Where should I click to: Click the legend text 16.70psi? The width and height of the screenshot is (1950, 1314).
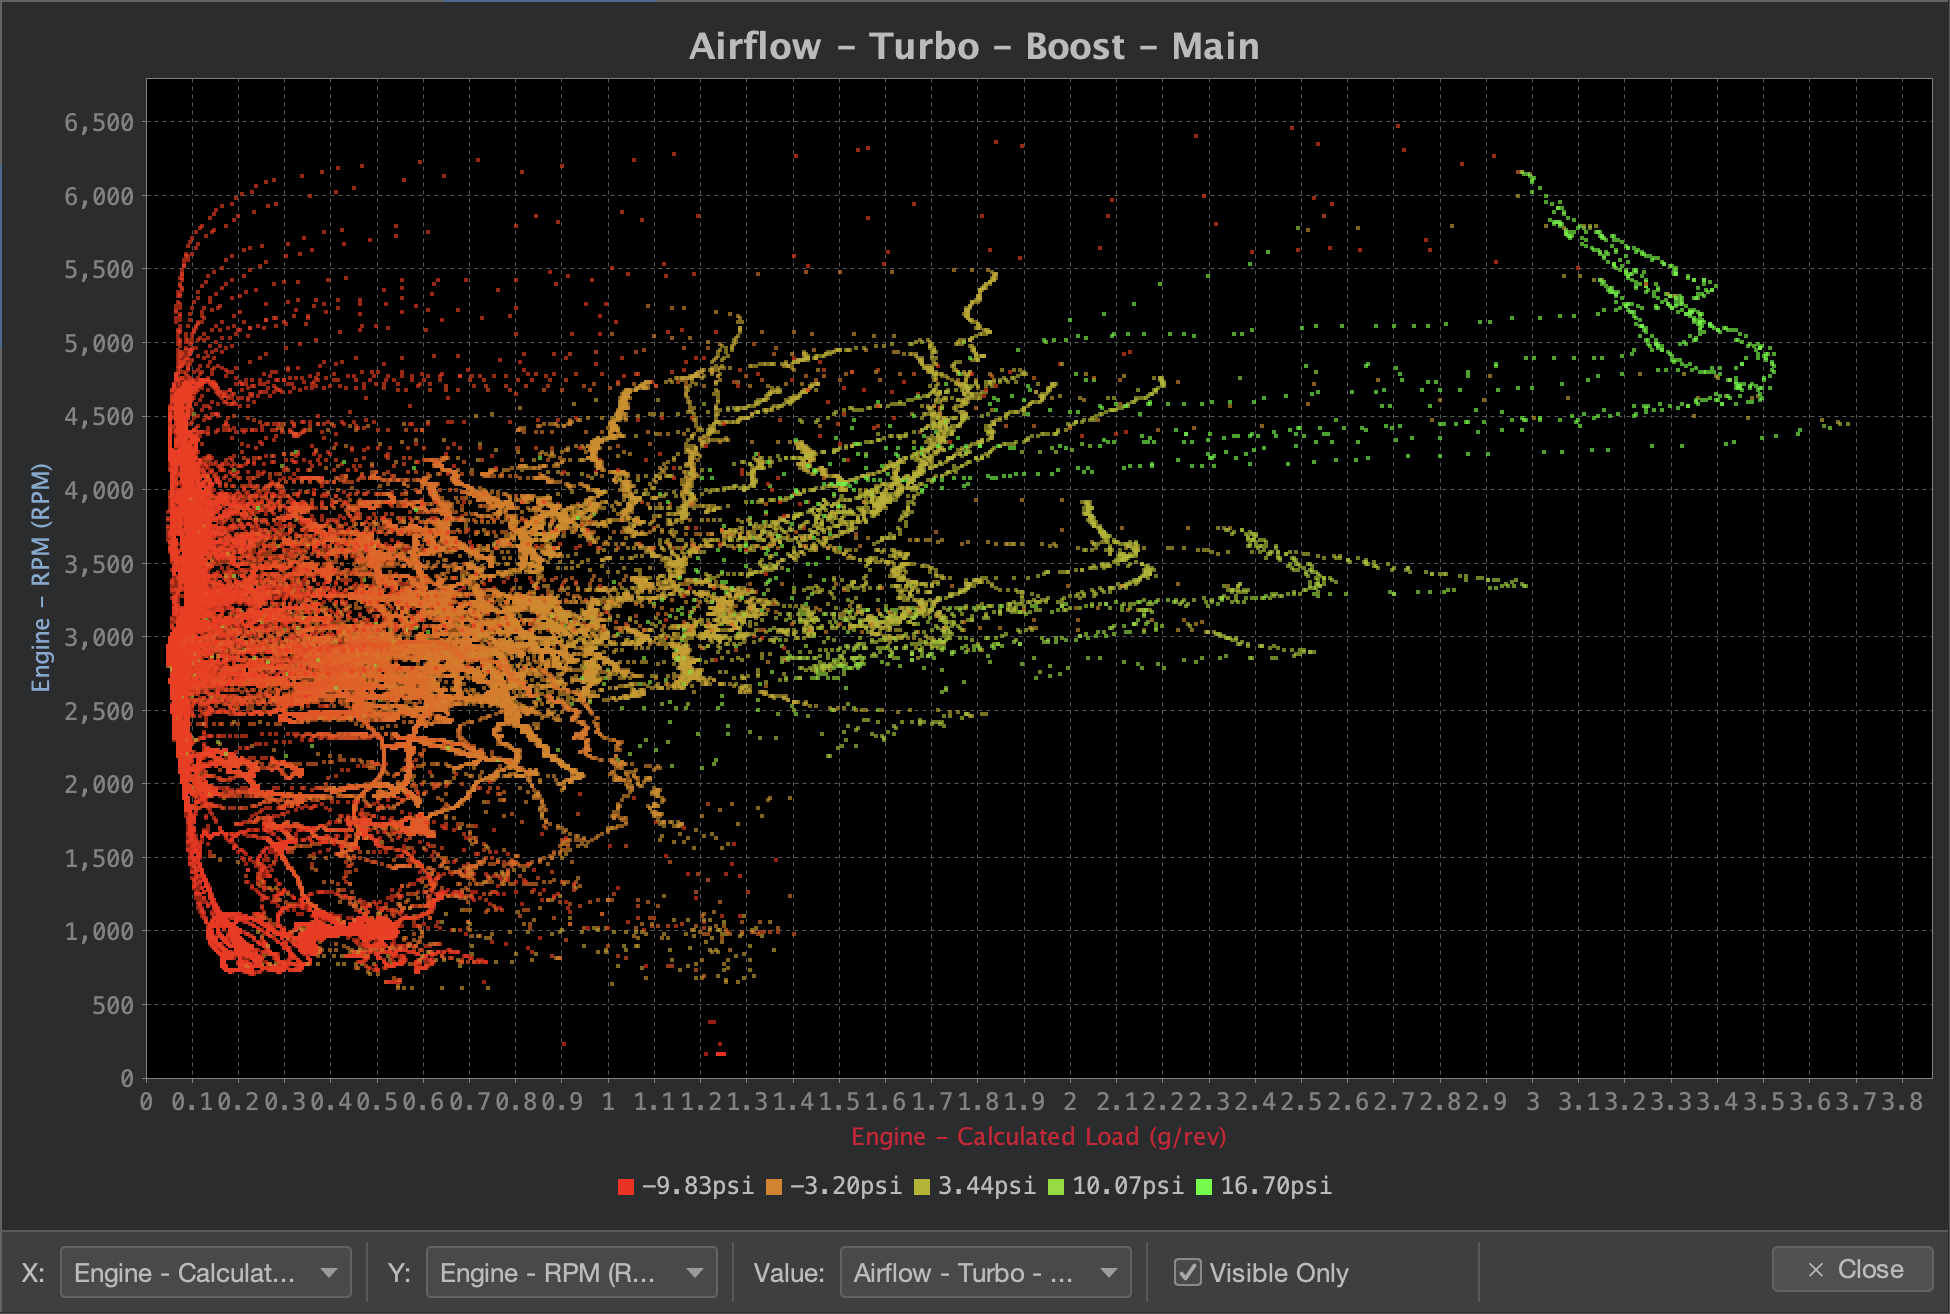tap(1276, 1186)
